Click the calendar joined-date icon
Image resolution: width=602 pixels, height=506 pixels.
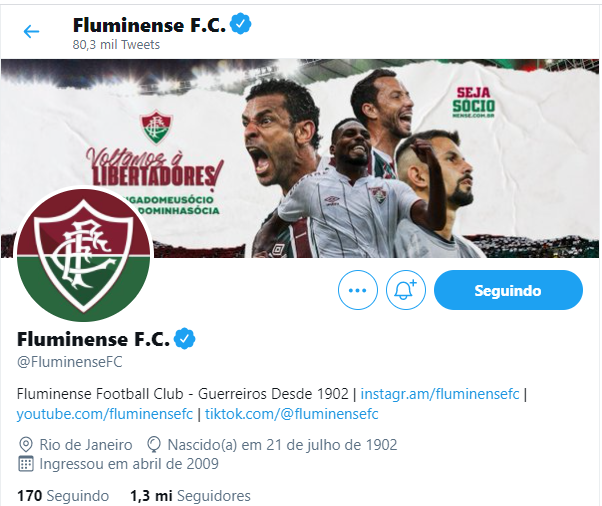26,464
